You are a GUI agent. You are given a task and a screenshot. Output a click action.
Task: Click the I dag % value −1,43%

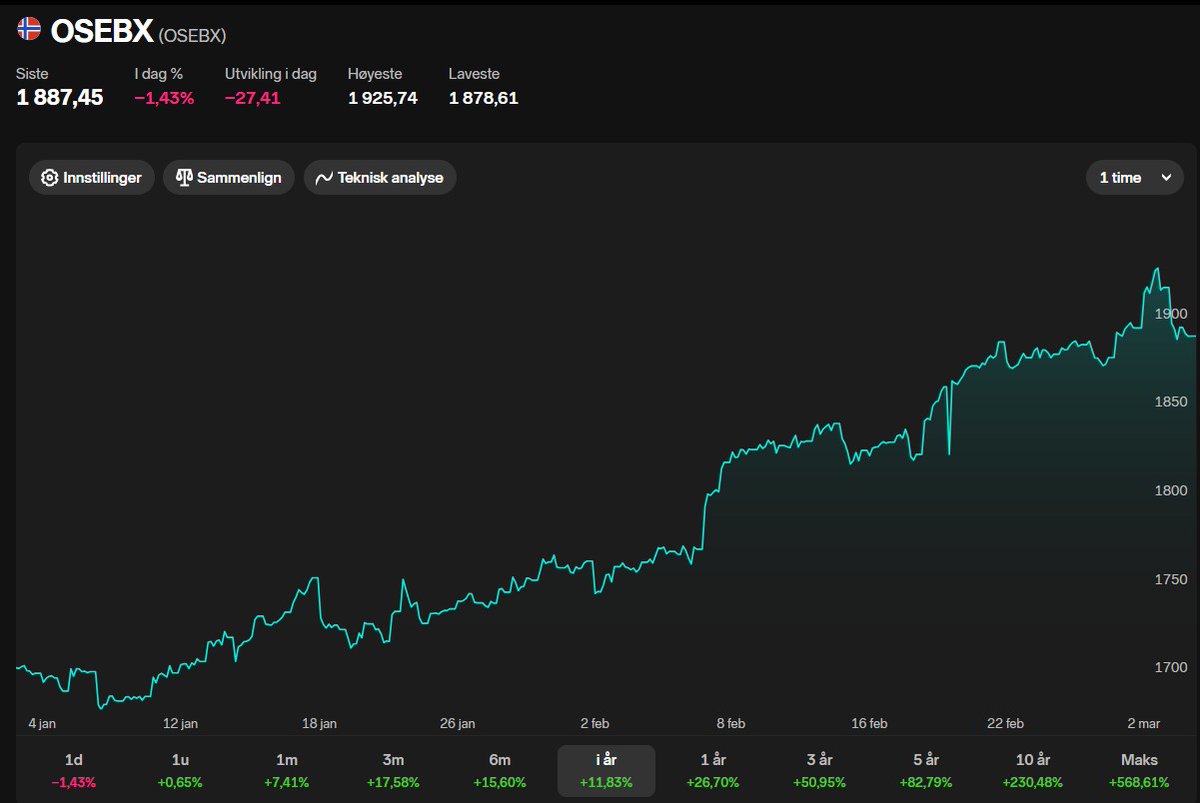pos(164,98)
